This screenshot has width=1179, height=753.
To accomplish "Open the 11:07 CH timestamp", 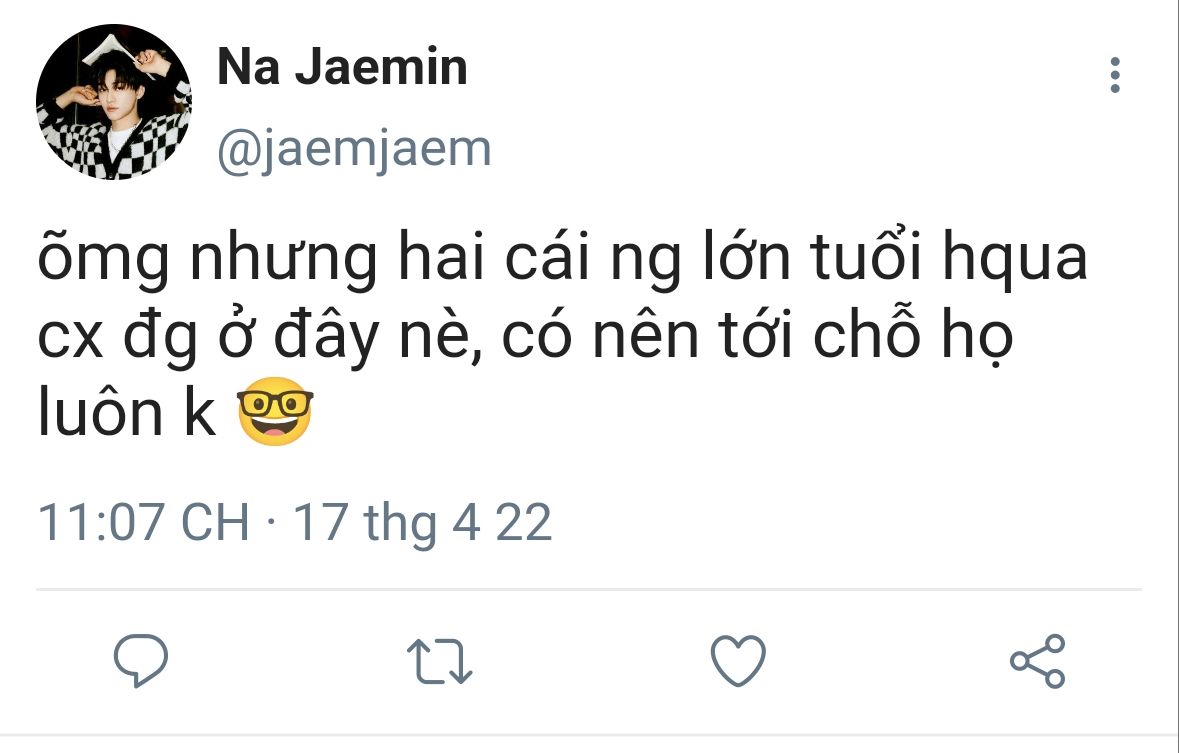I will (x=144, y=522).
